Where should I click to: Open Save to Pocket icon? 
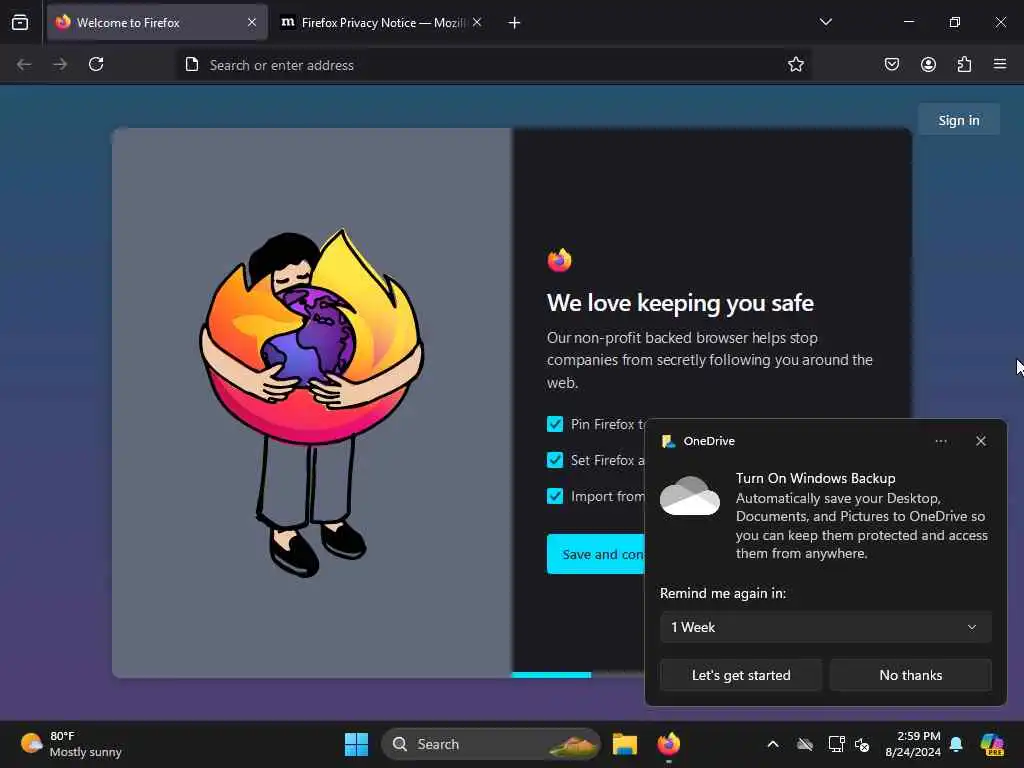click(x=891, y=64)
